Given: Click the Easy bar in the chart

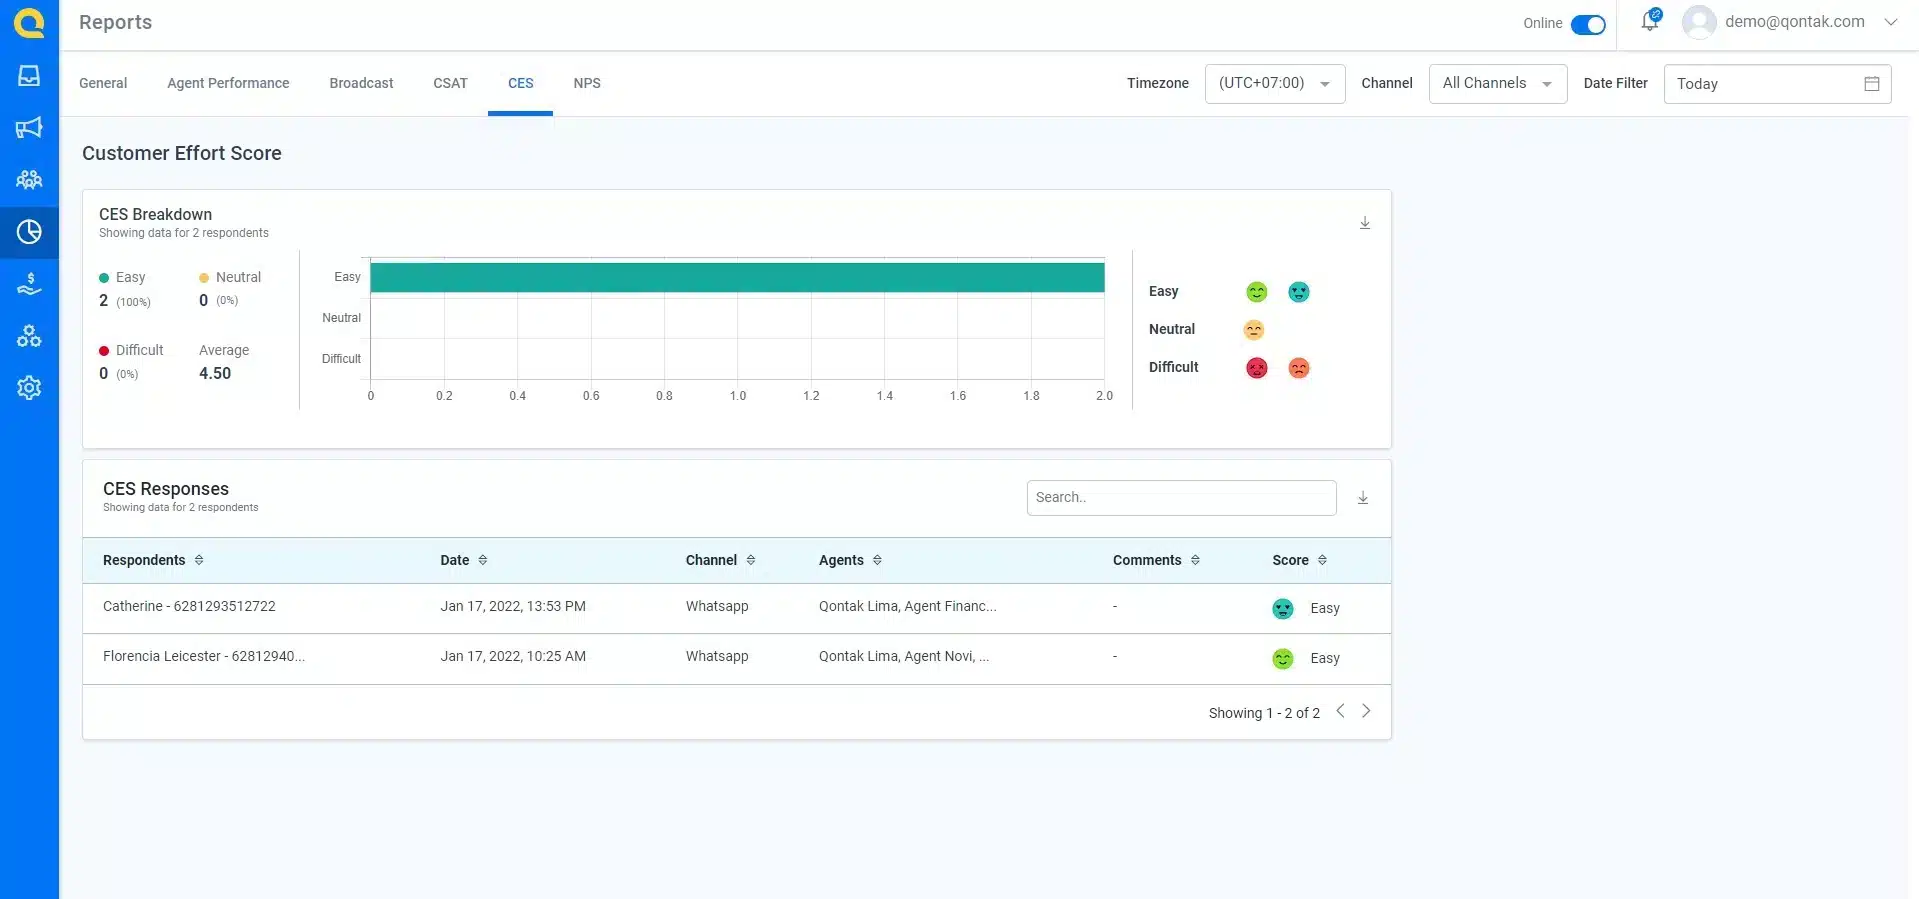Looking at the screenshot, I should [737, 277].
